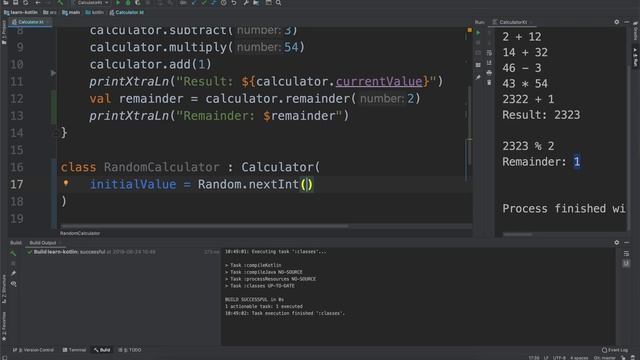Select learn-kotlin in the breadcrumb bar

[x=21, y=12]
